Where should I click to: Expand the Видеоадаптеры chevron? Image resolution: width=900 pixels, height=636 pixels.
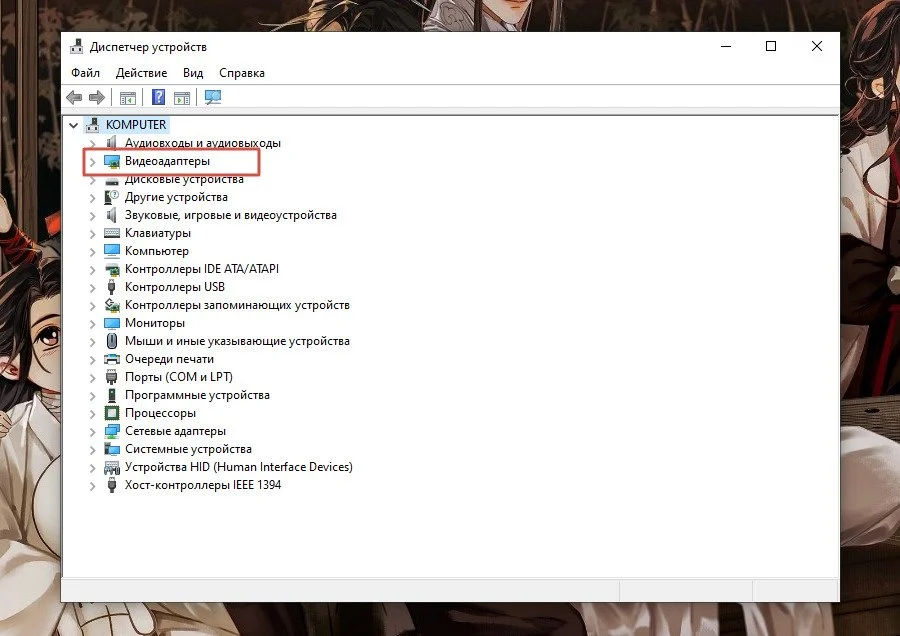pos(92,162)
